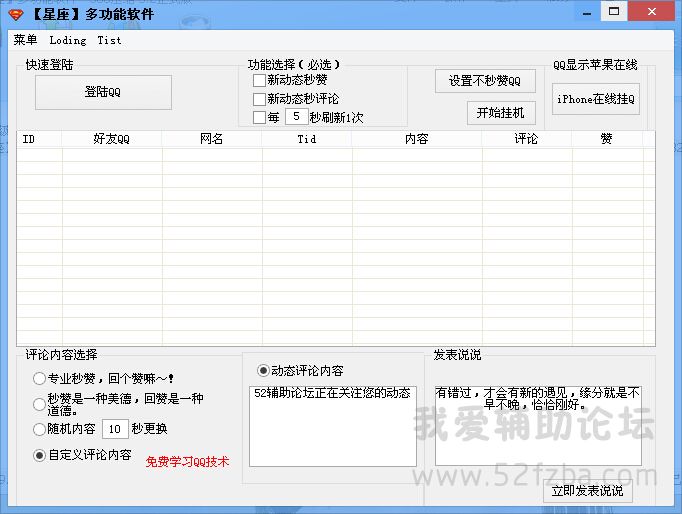Open the Loding menu

pos(68,40)
